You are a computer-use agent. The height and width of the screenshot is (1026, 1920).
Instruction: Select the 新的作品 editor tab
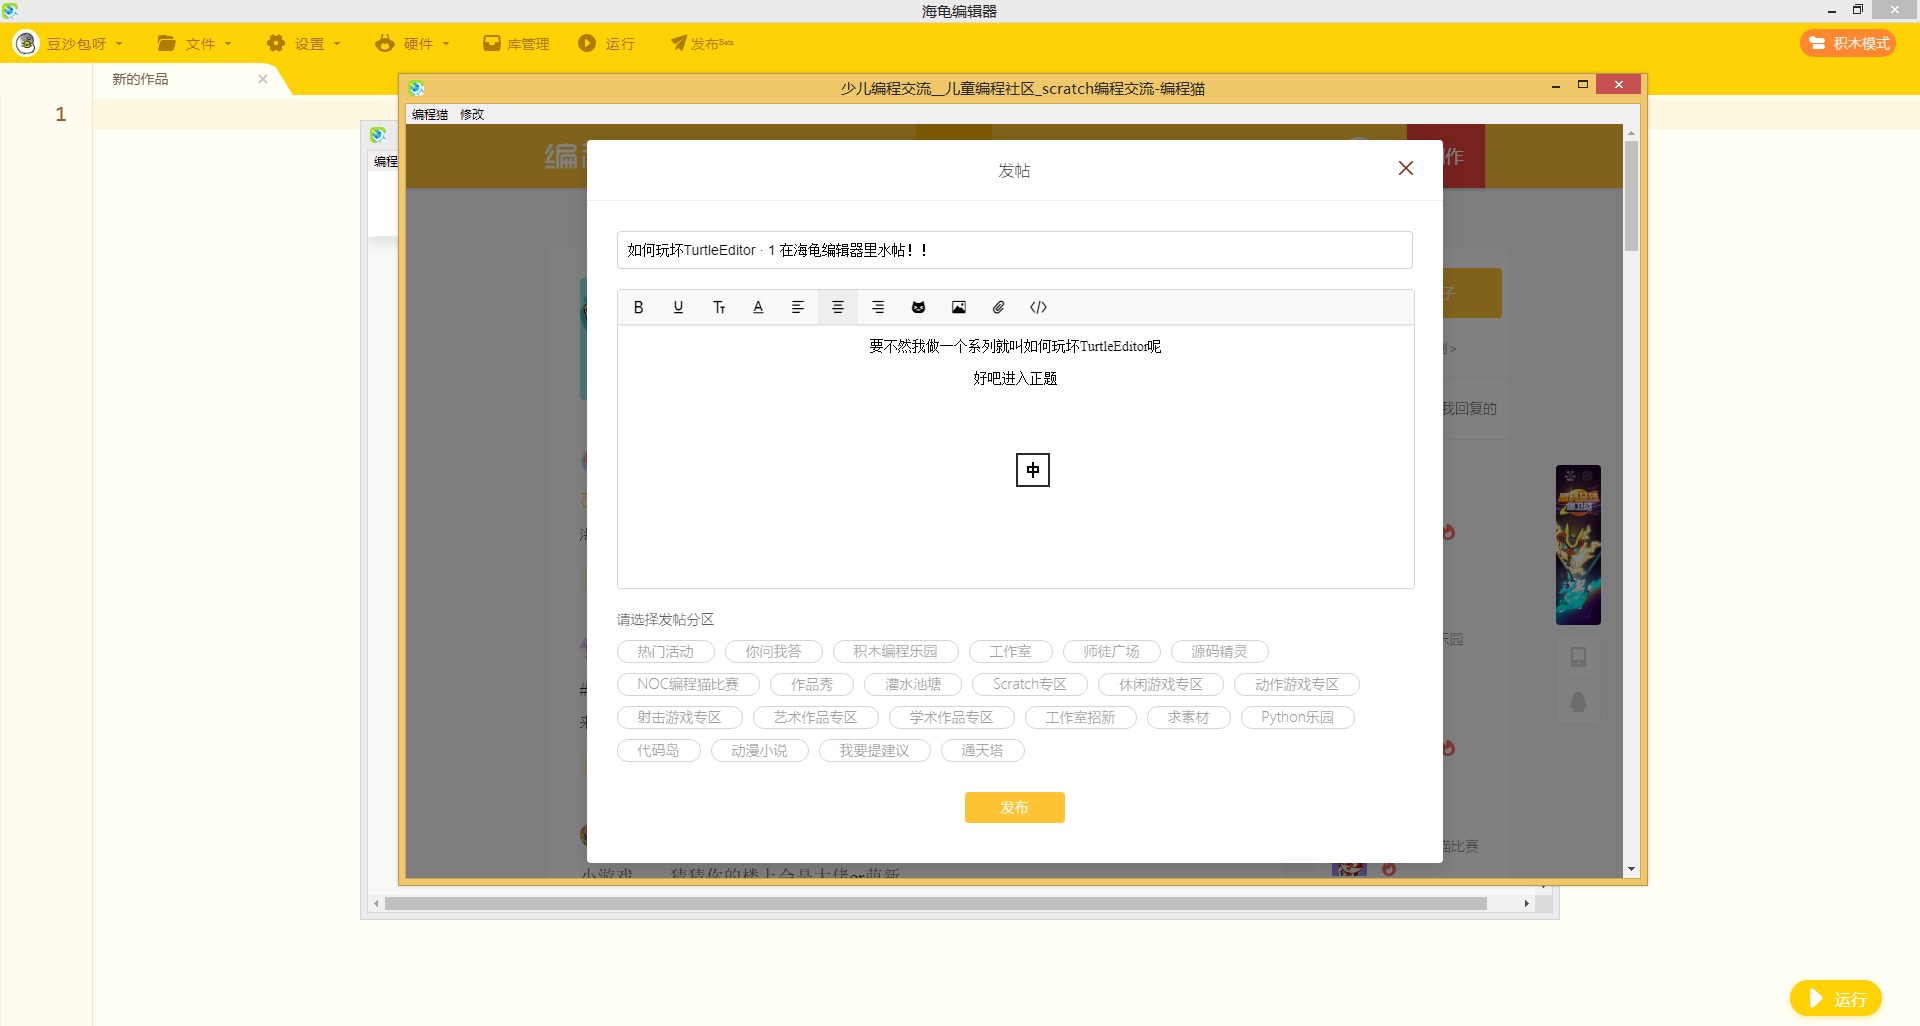[140, 79]
